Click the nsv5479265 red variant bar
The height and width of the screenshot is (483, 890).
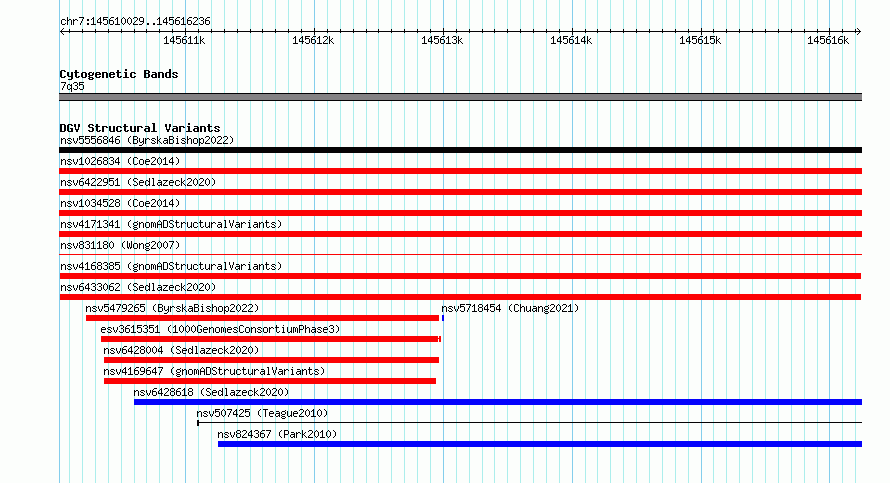[262, 318]
